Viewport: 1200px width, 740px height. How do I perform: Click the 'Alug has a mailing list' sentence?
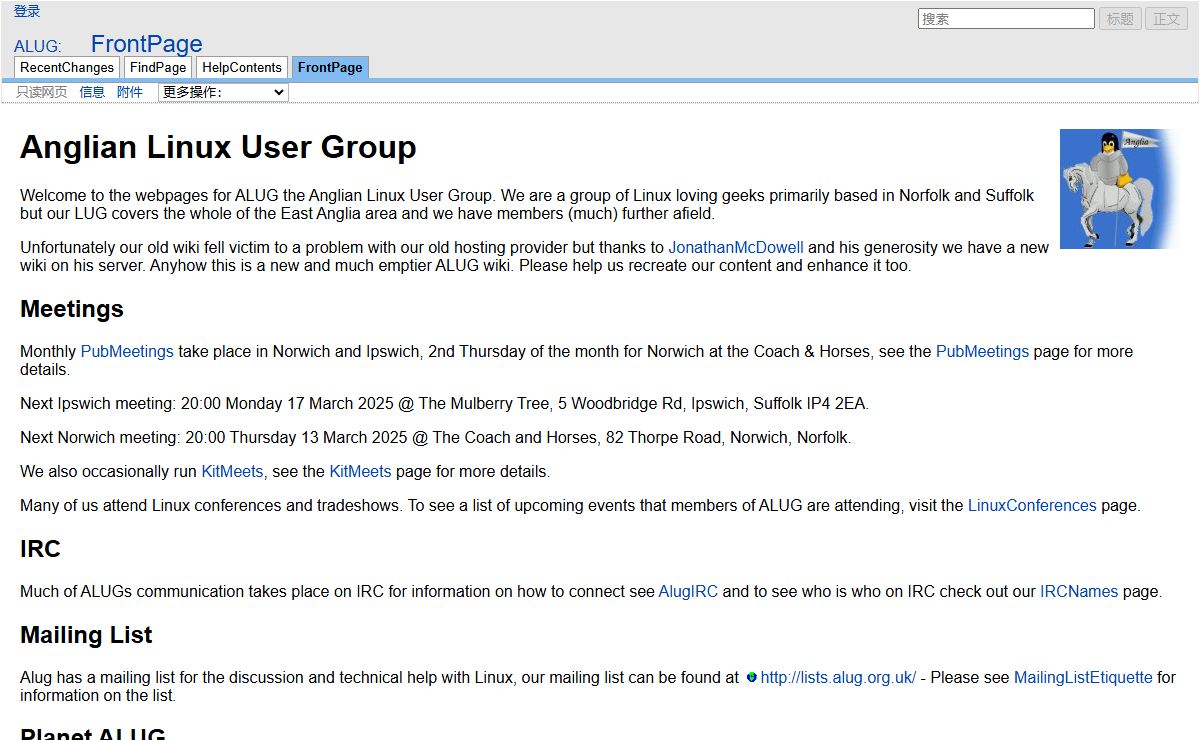pyautogui.click(x=598, y=687)
